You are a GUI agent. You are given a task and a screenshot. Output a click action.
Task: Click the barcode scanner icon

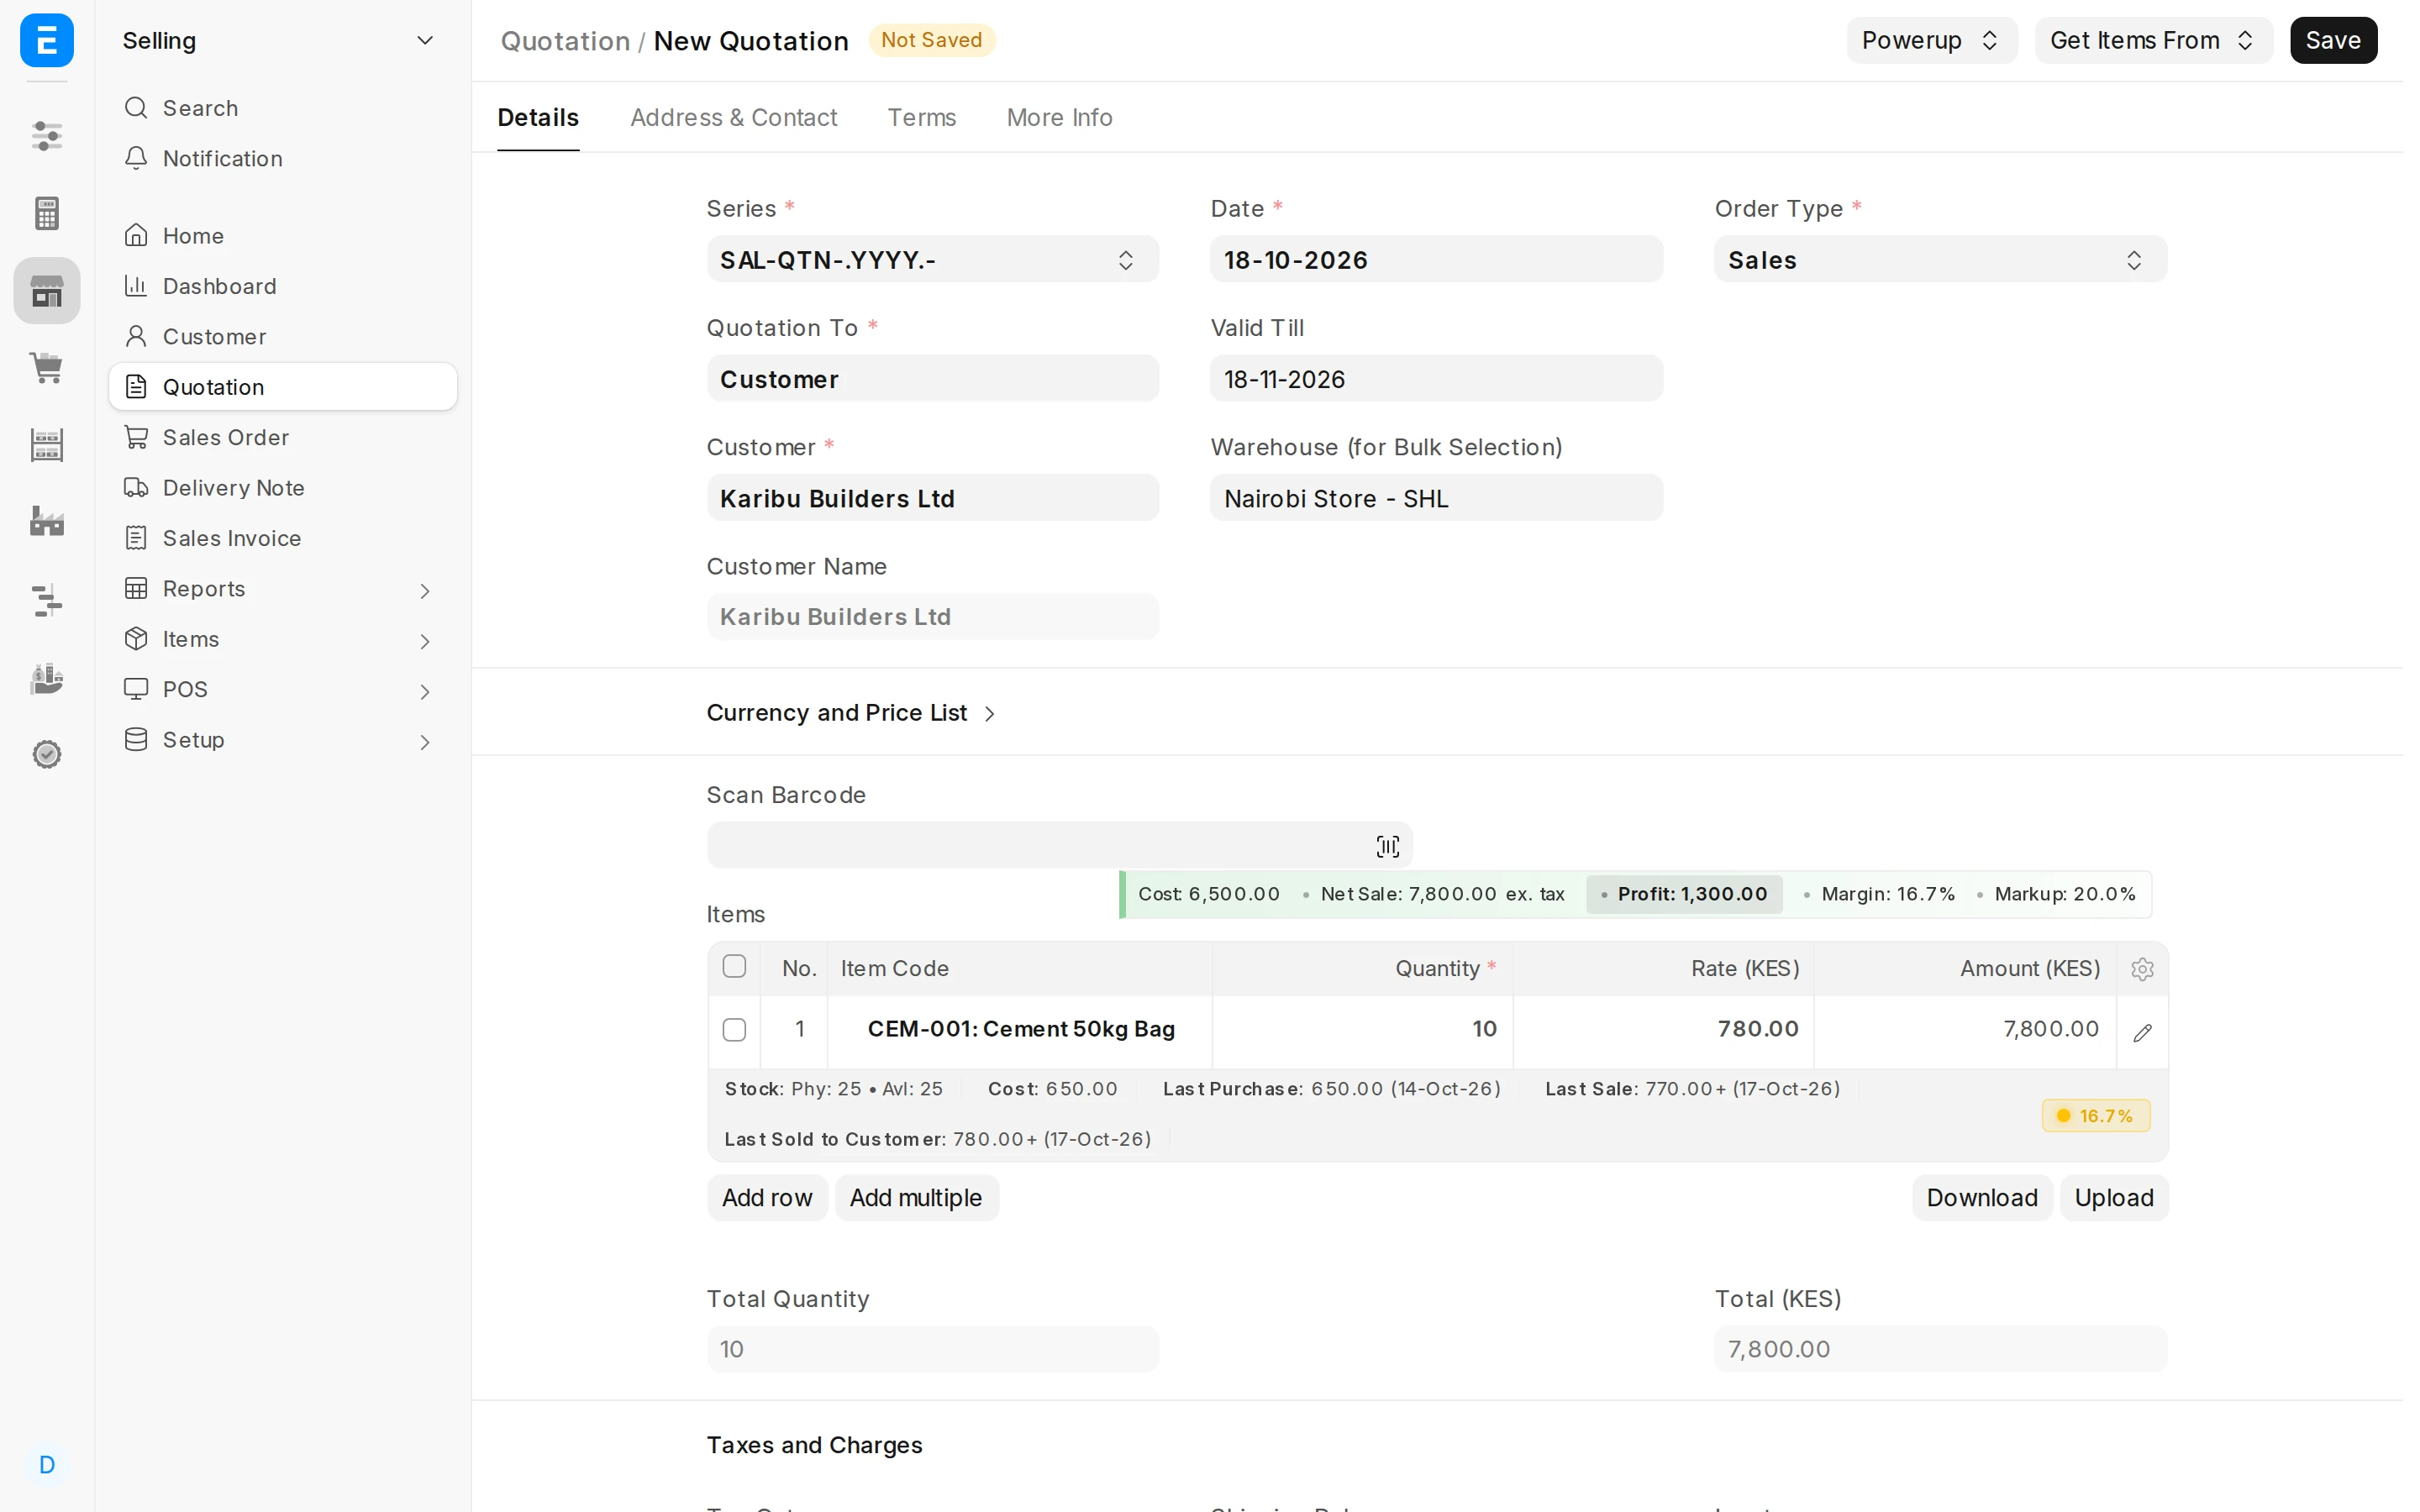[1387, 846]
